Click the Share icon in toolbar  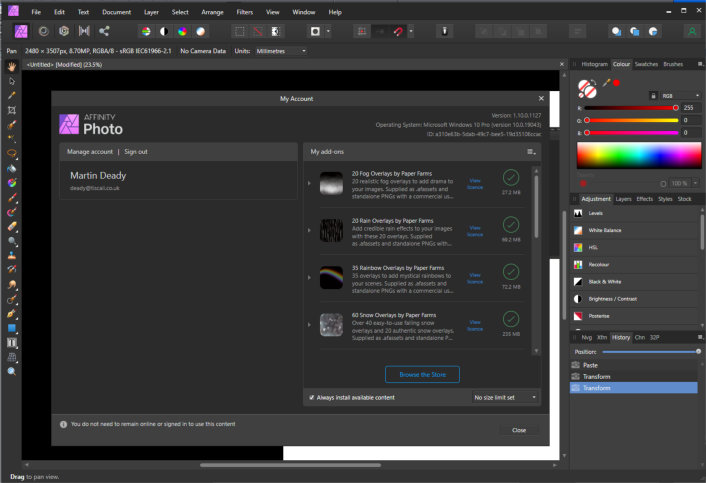104,31
